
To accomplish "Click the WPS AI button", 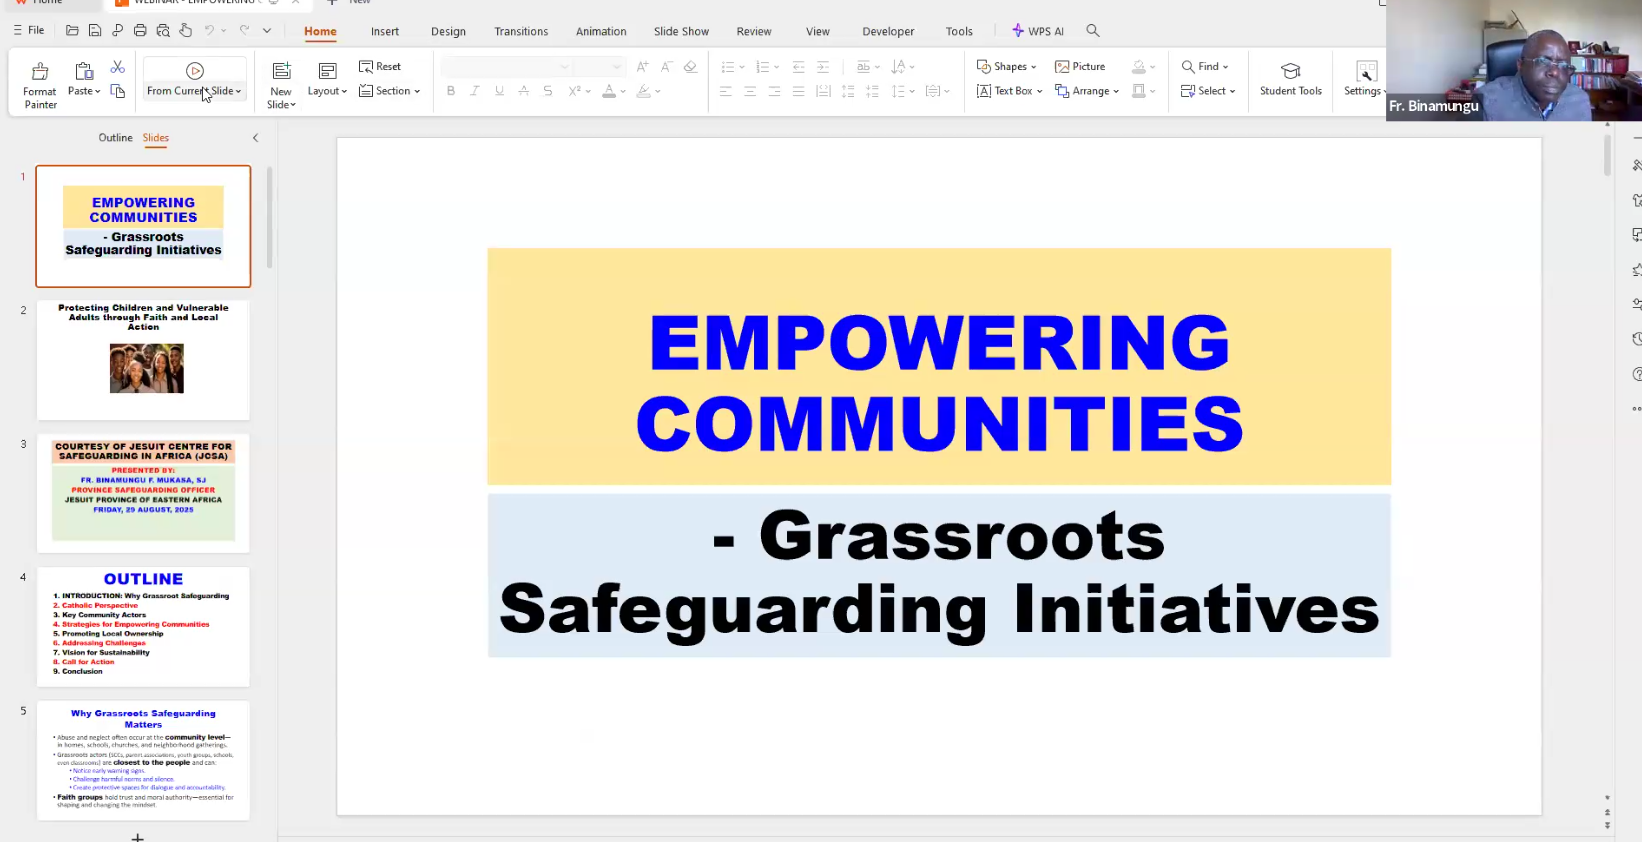I will click(1038, 31).
